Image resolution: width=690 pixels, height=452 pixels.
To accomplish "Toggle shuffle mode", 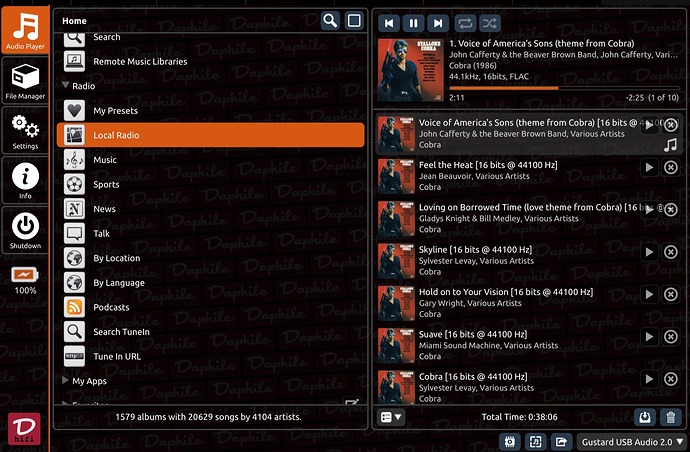I will (490, 22).
